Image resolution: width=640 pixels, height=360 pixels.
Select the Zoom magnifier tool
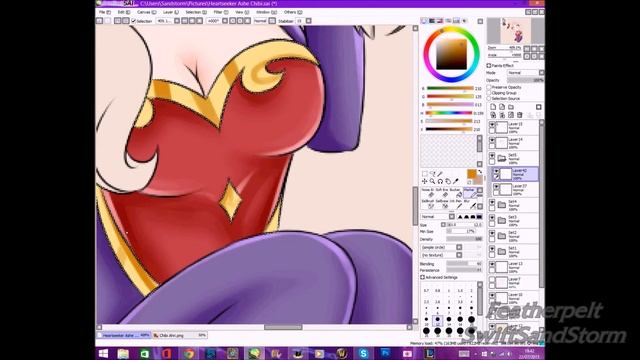432,181
